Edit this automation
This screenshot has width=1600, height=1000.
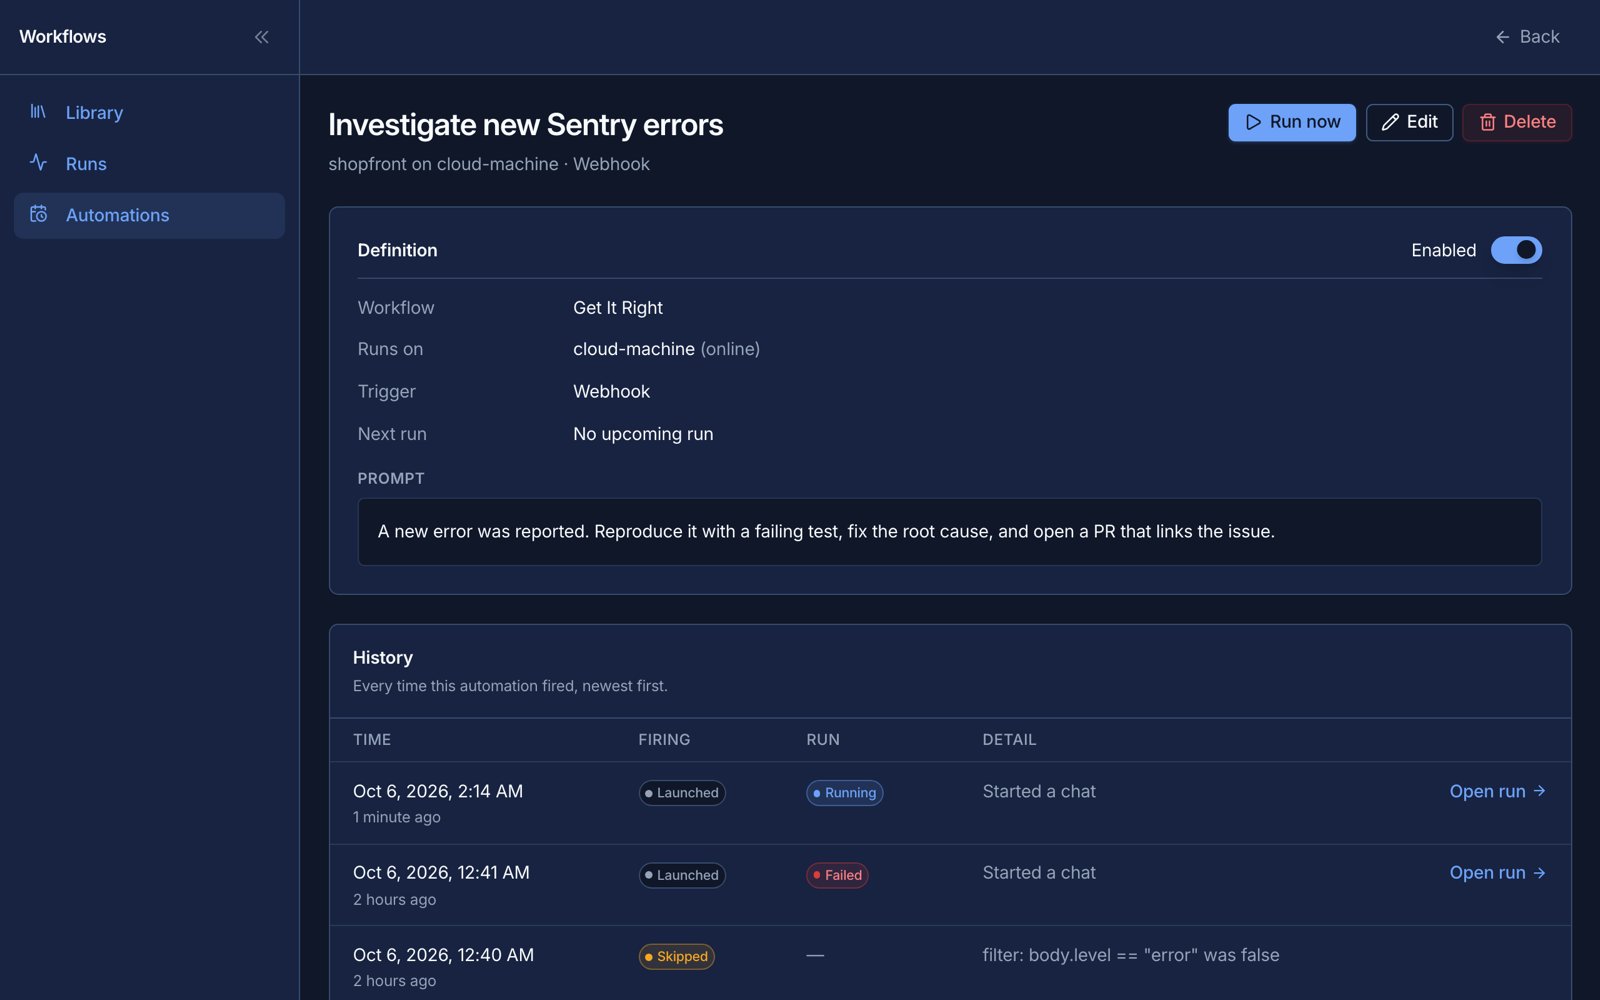[1409, 122]
